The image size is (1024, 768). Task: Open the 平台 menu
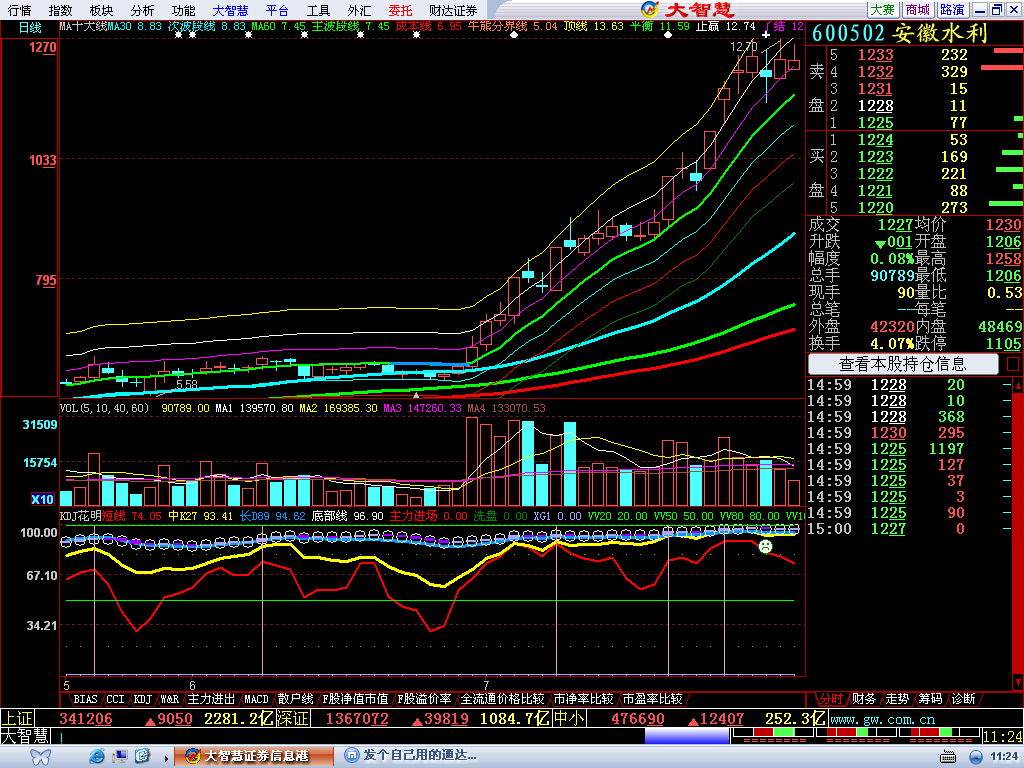point(277,10)
